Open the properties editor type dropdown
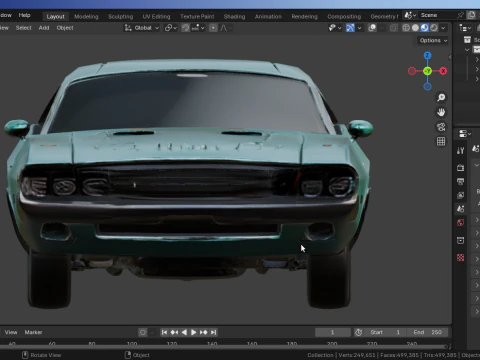This screenshot has height=360, width=480. [x=465, y=134]
